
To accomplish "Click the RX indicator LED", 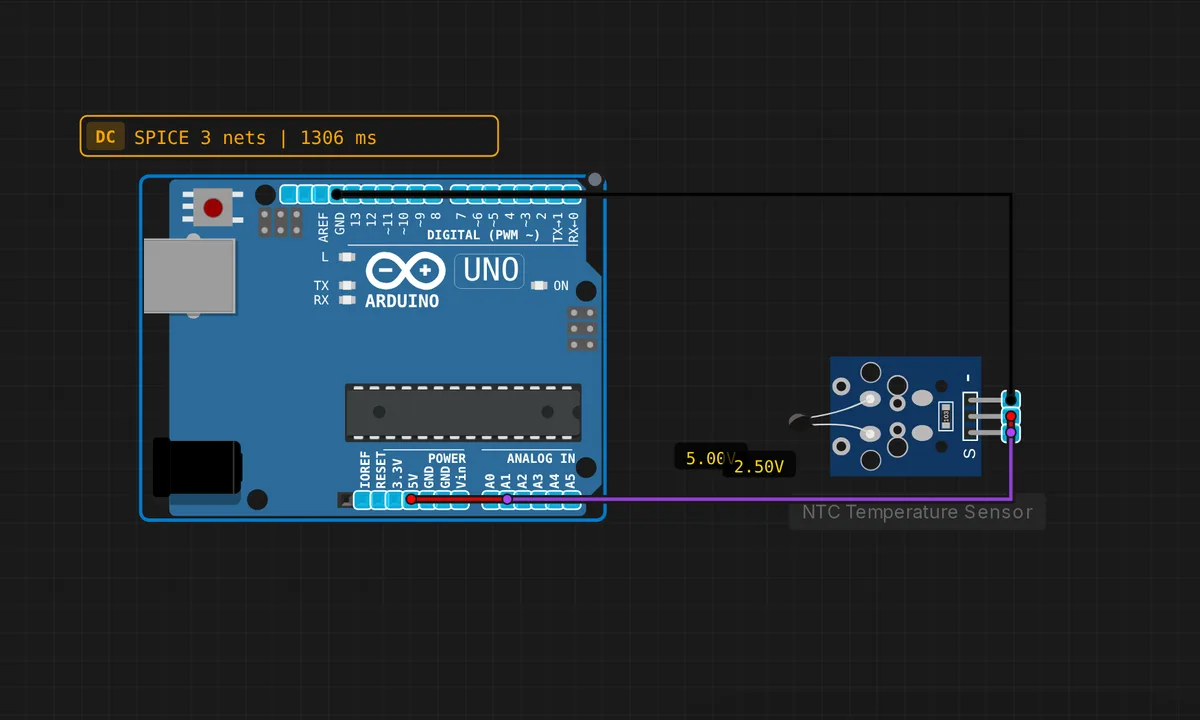I will click(347, 299).
